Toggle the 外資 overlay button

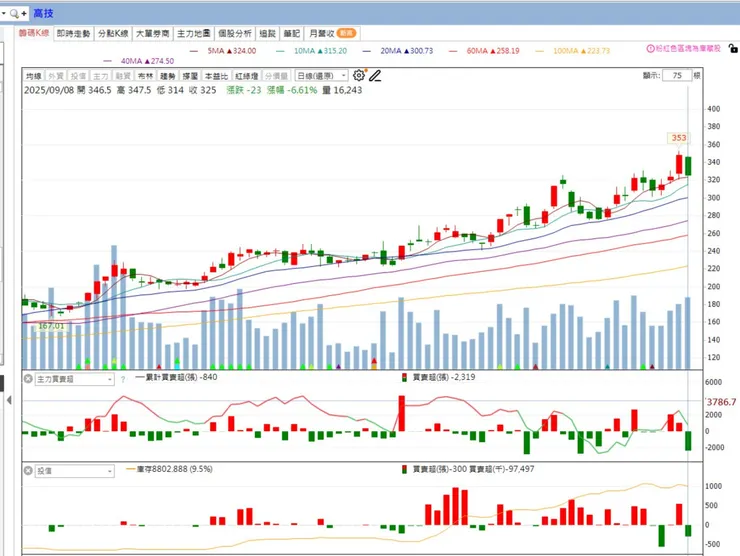56,76
